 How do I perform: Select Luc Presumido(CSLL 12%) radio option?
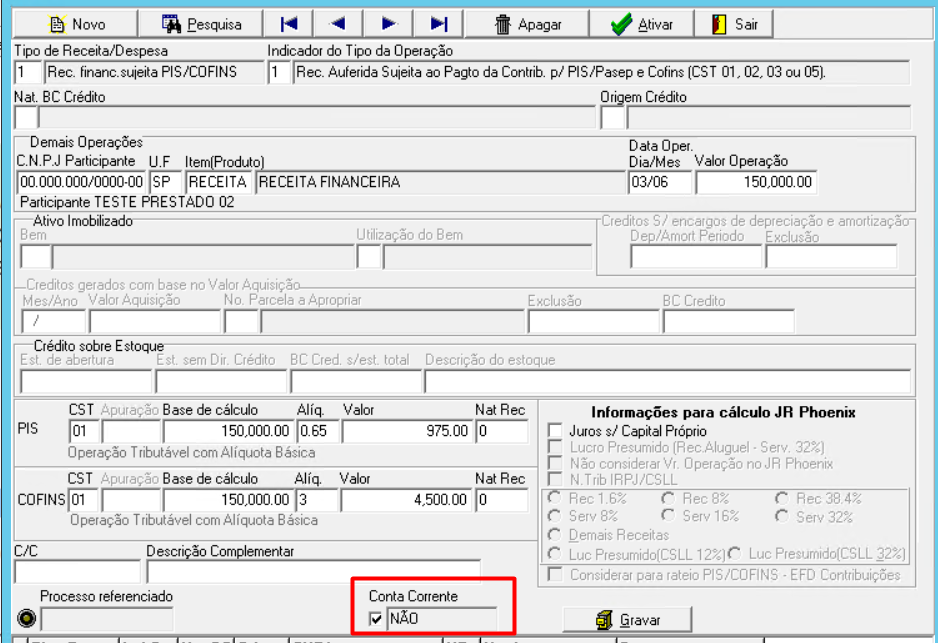[x=555, y=554]
